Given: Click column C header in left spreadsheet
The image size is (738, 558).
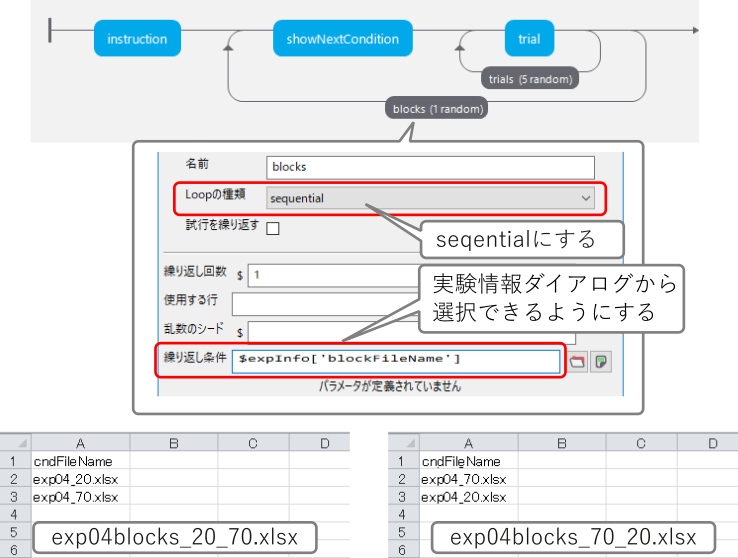Looking at the screenshot, I should 253,443.
